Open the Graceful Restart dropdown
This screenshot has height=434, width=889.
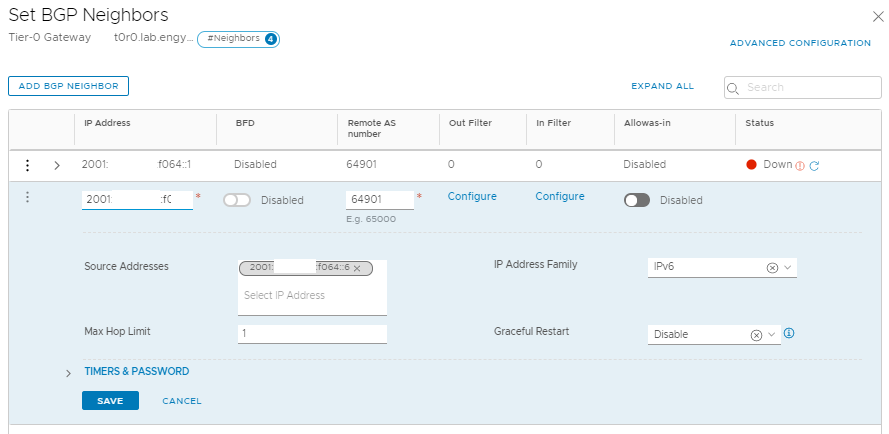coord(772,334)
